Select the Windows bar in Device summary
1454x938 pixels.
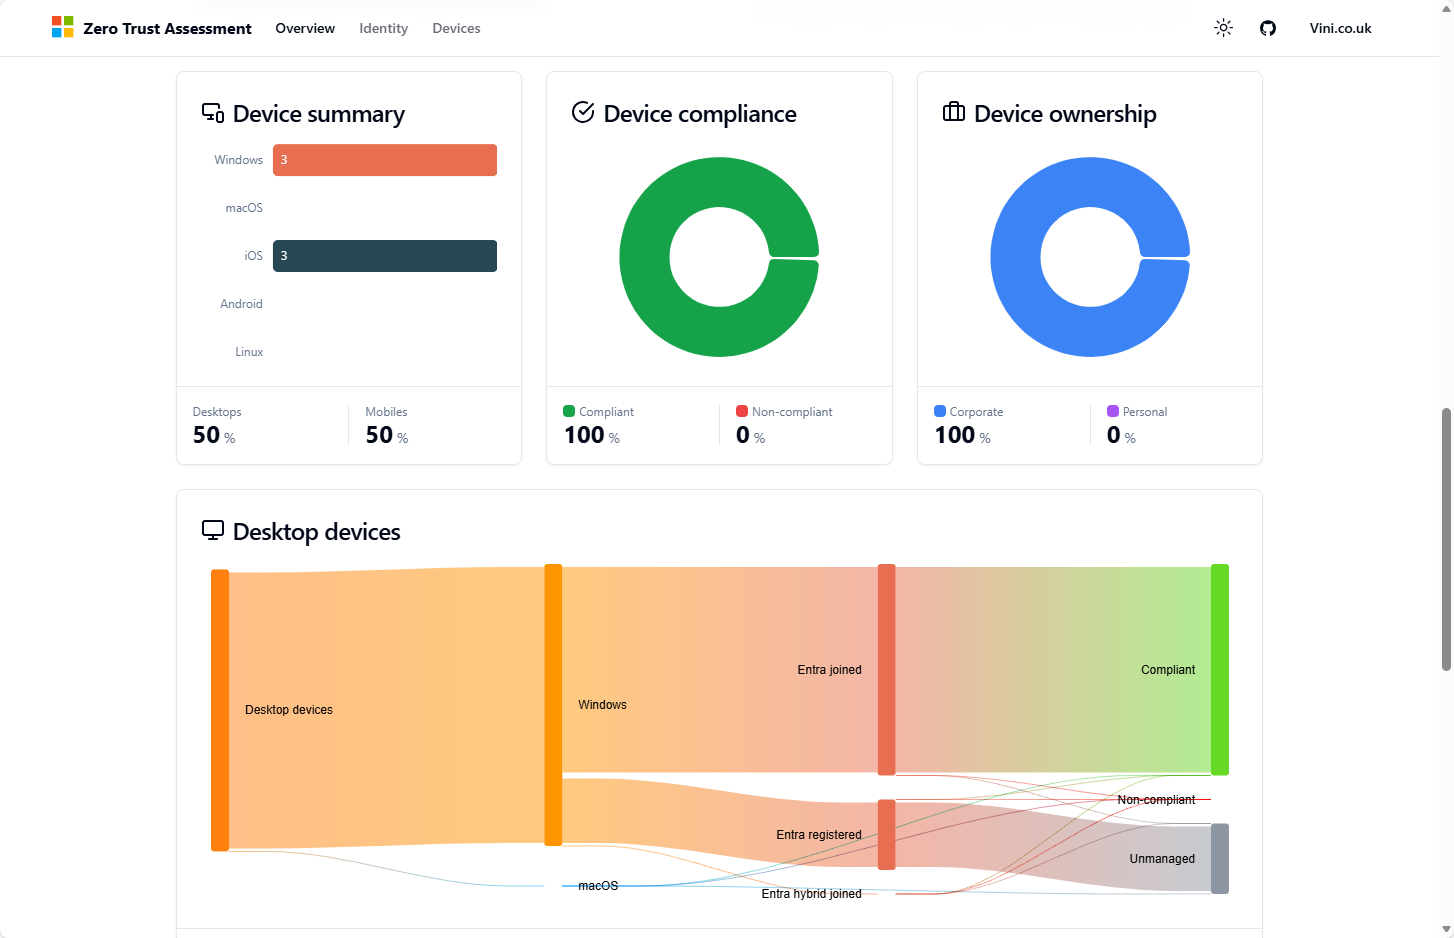pos(385,160)
